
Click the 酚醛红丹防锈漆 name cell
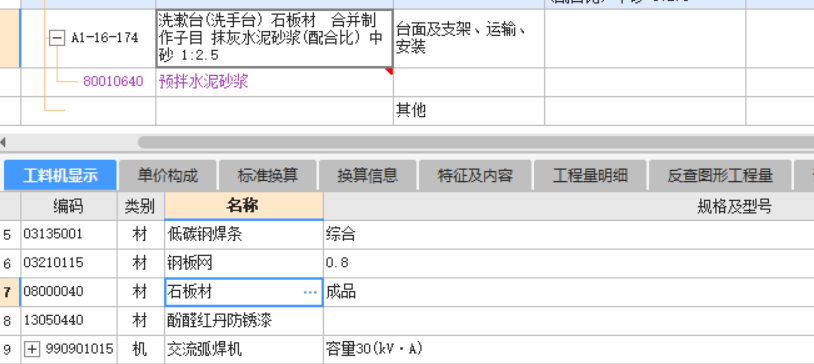click(x=243, y=320)
